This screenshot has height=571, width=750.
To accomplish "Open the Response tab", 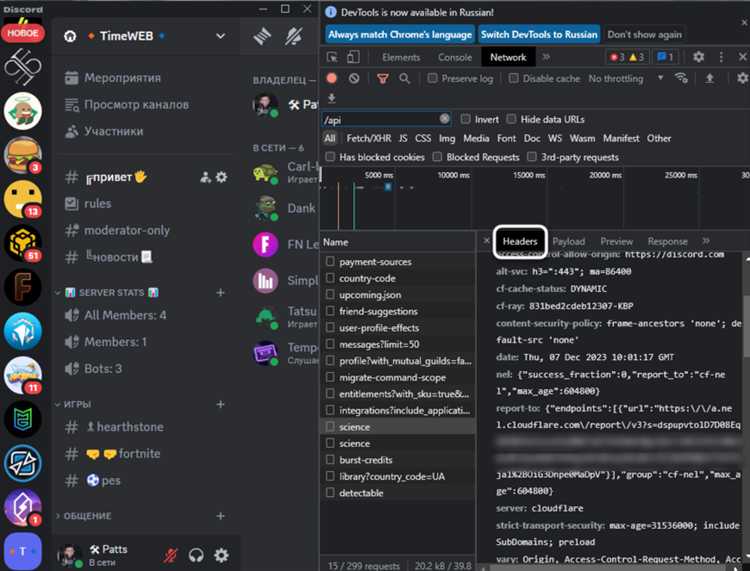I will [667, 242].
